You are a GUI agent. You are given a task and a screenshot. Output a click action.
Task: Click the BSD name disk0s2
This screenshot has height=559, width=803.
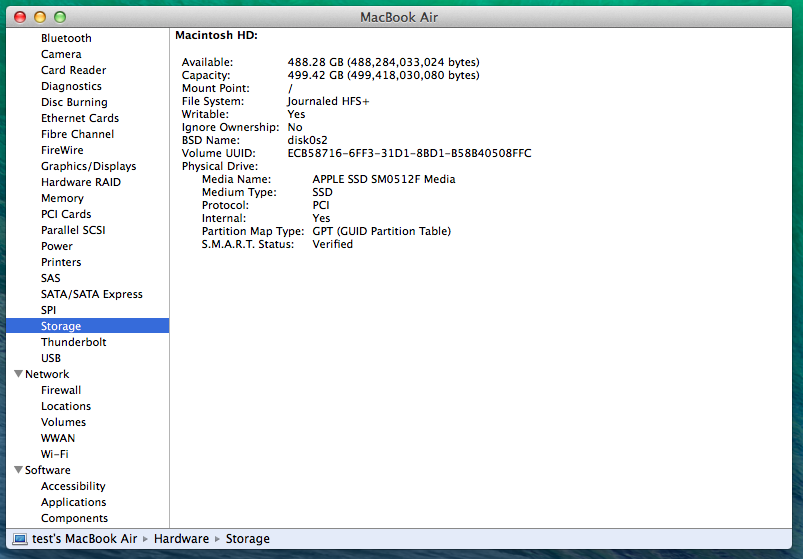click(307, 140)
